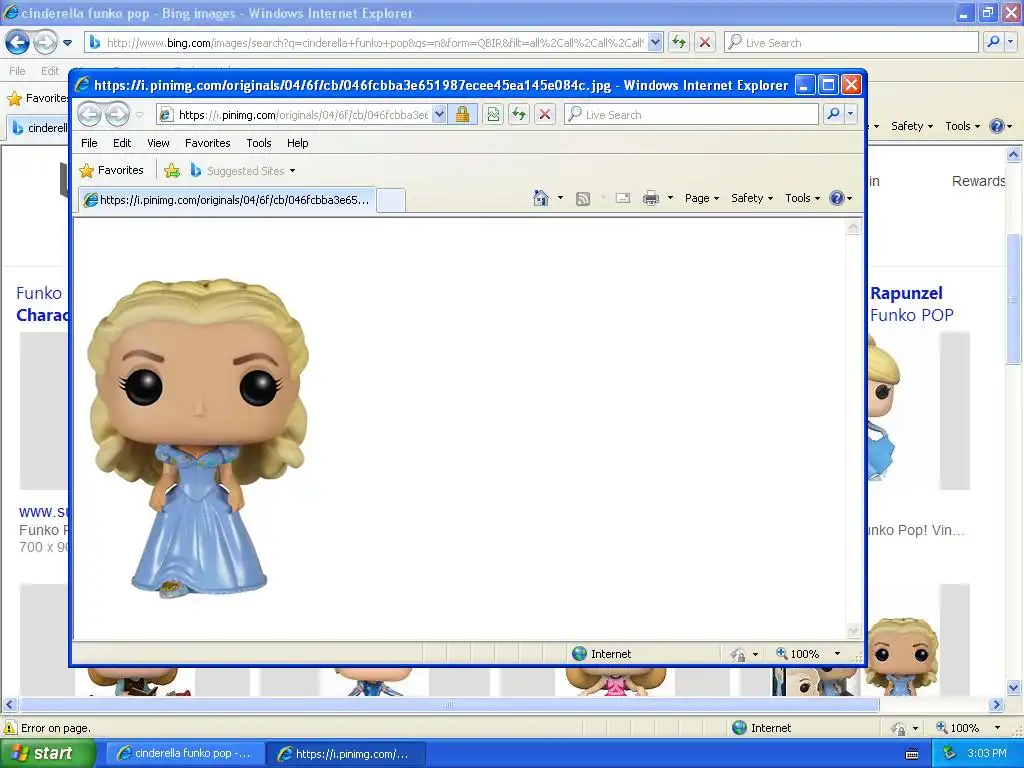
Task: Click search magnifier in Bing window
Action: click(993, 42)
